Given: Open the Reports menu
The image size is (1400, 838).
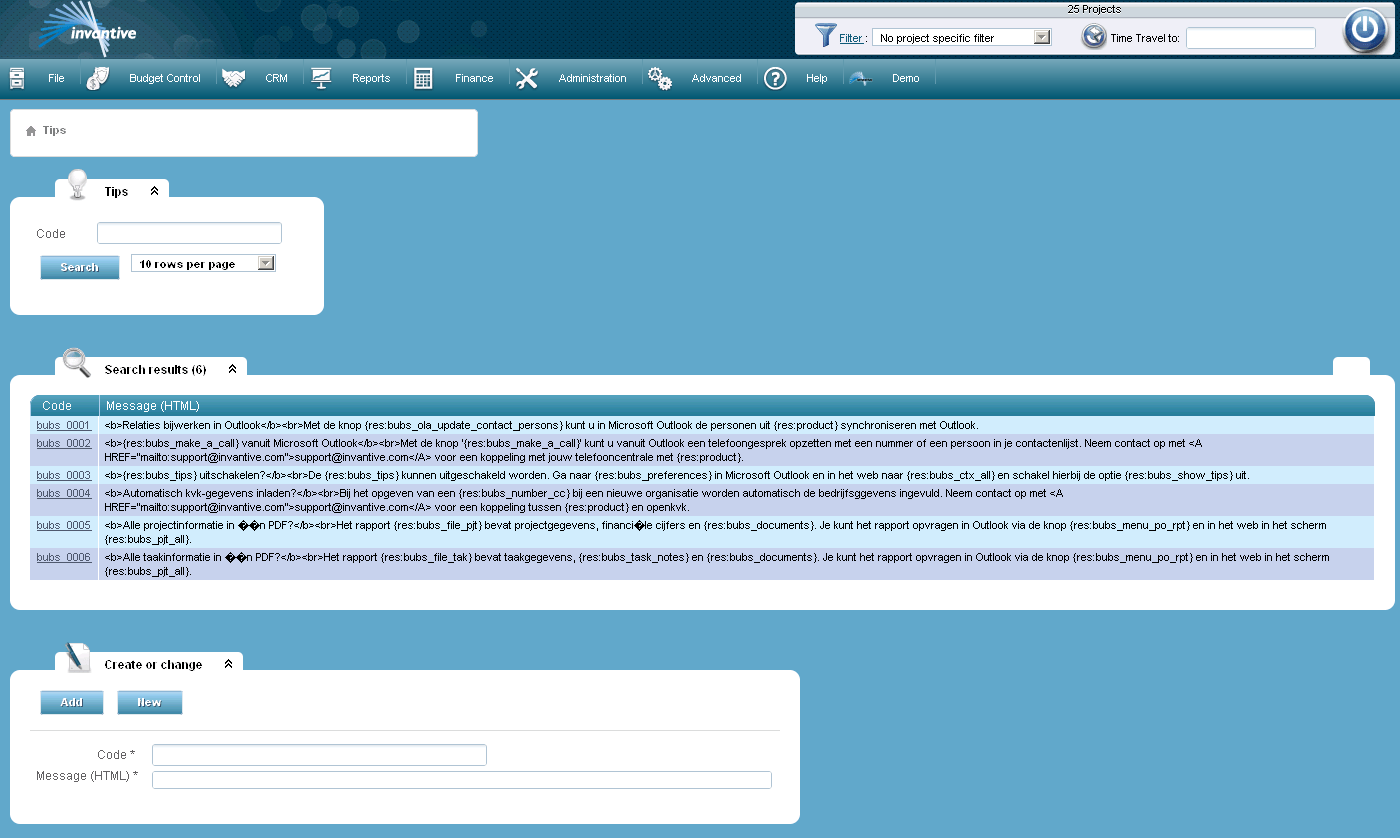Looking at the screenshot, I should (x=370, y=78).
